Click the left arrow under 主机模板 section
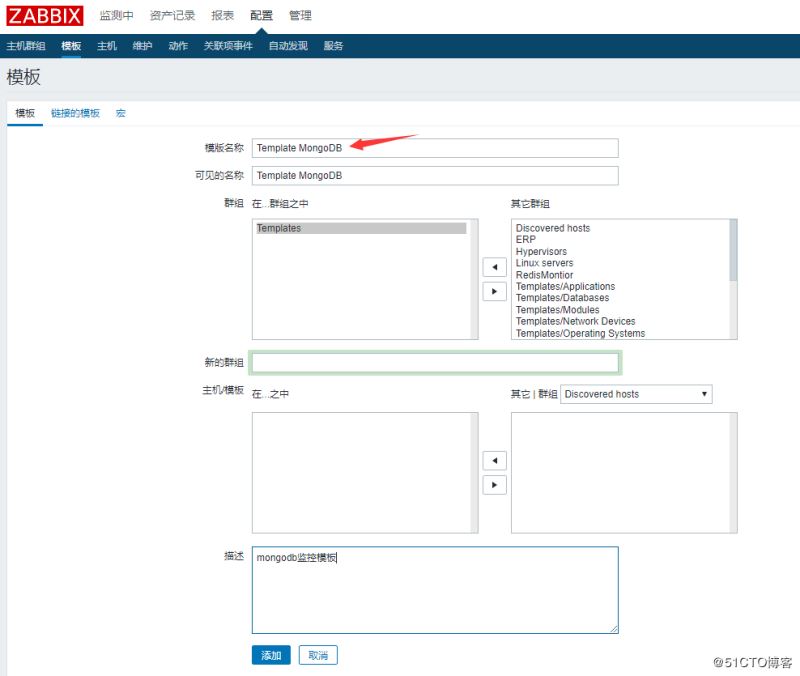This screenshot has width=800, height=676. (x=494, y=460)
